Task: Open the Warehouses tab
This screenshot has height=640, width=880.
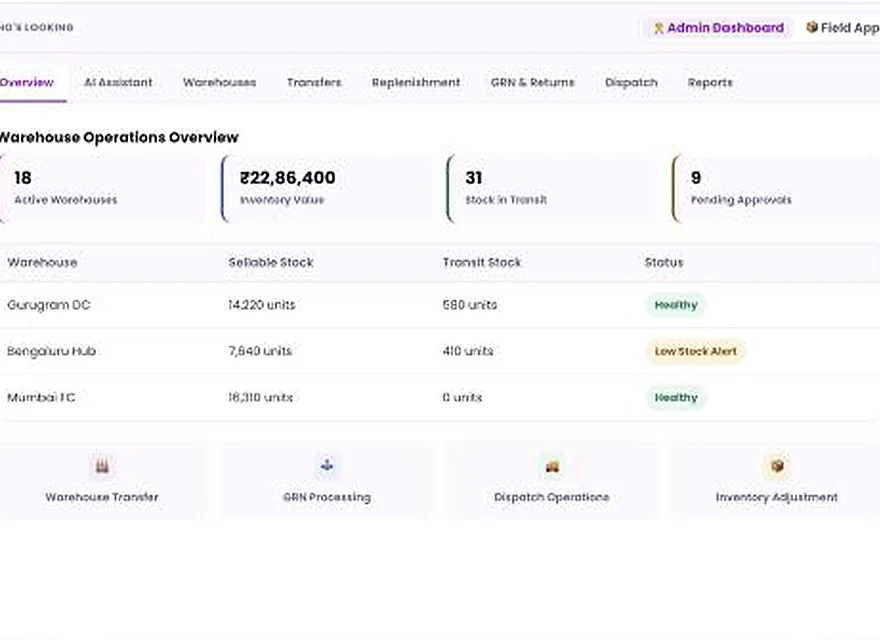Action: tap(219, 83)
